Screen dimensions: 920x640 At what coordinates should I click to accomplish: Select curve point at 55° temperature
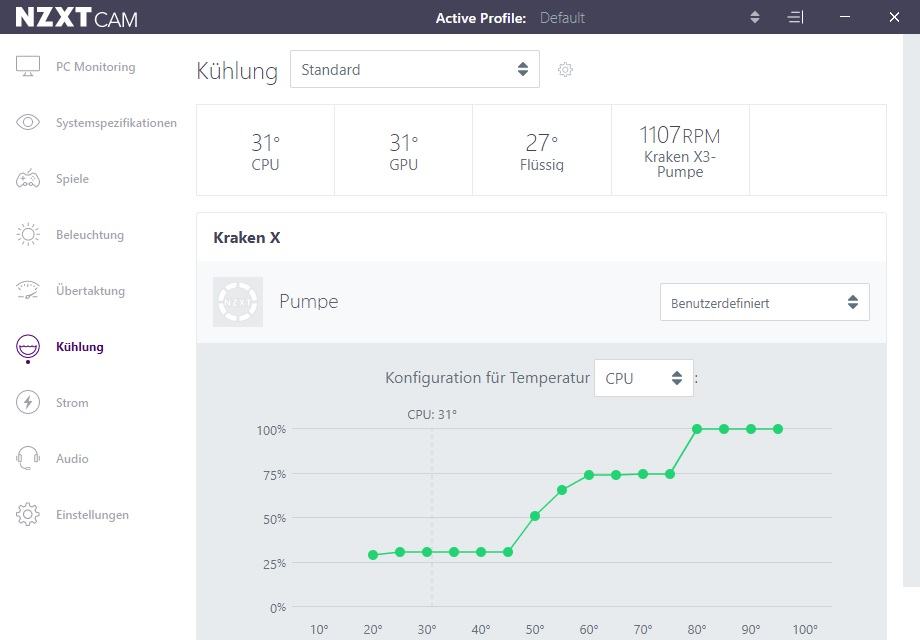pyautogui.click(x=562, y=490)
